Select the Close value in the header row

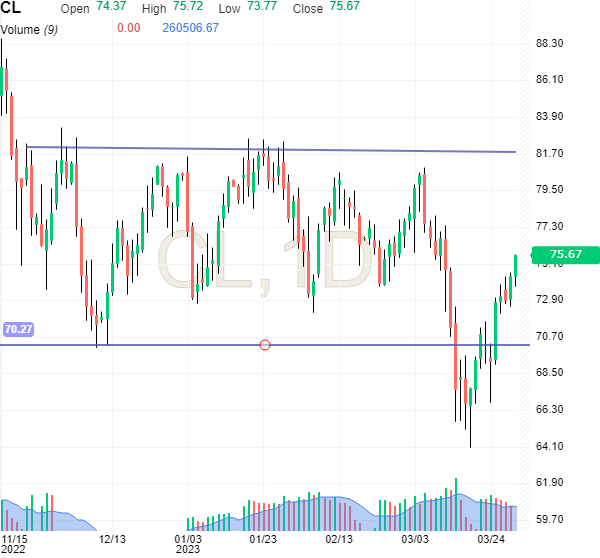(x=345, y=7)
